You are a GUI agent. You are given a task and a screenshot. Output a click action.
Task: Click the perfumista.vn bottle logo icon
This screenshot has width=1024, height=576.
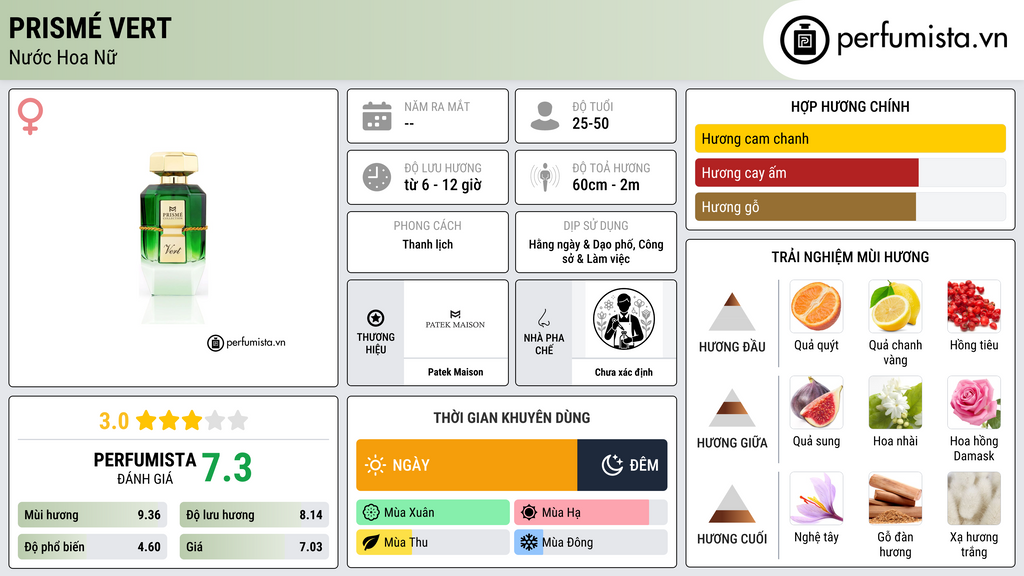pyautogui.click(x=804, y=40)
